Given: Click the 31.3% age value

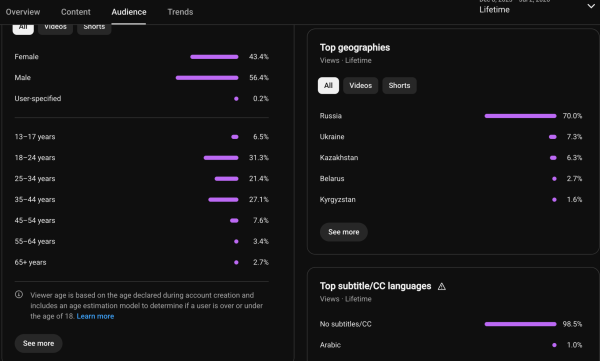Looking at the screenshot, I should [259, 158].
